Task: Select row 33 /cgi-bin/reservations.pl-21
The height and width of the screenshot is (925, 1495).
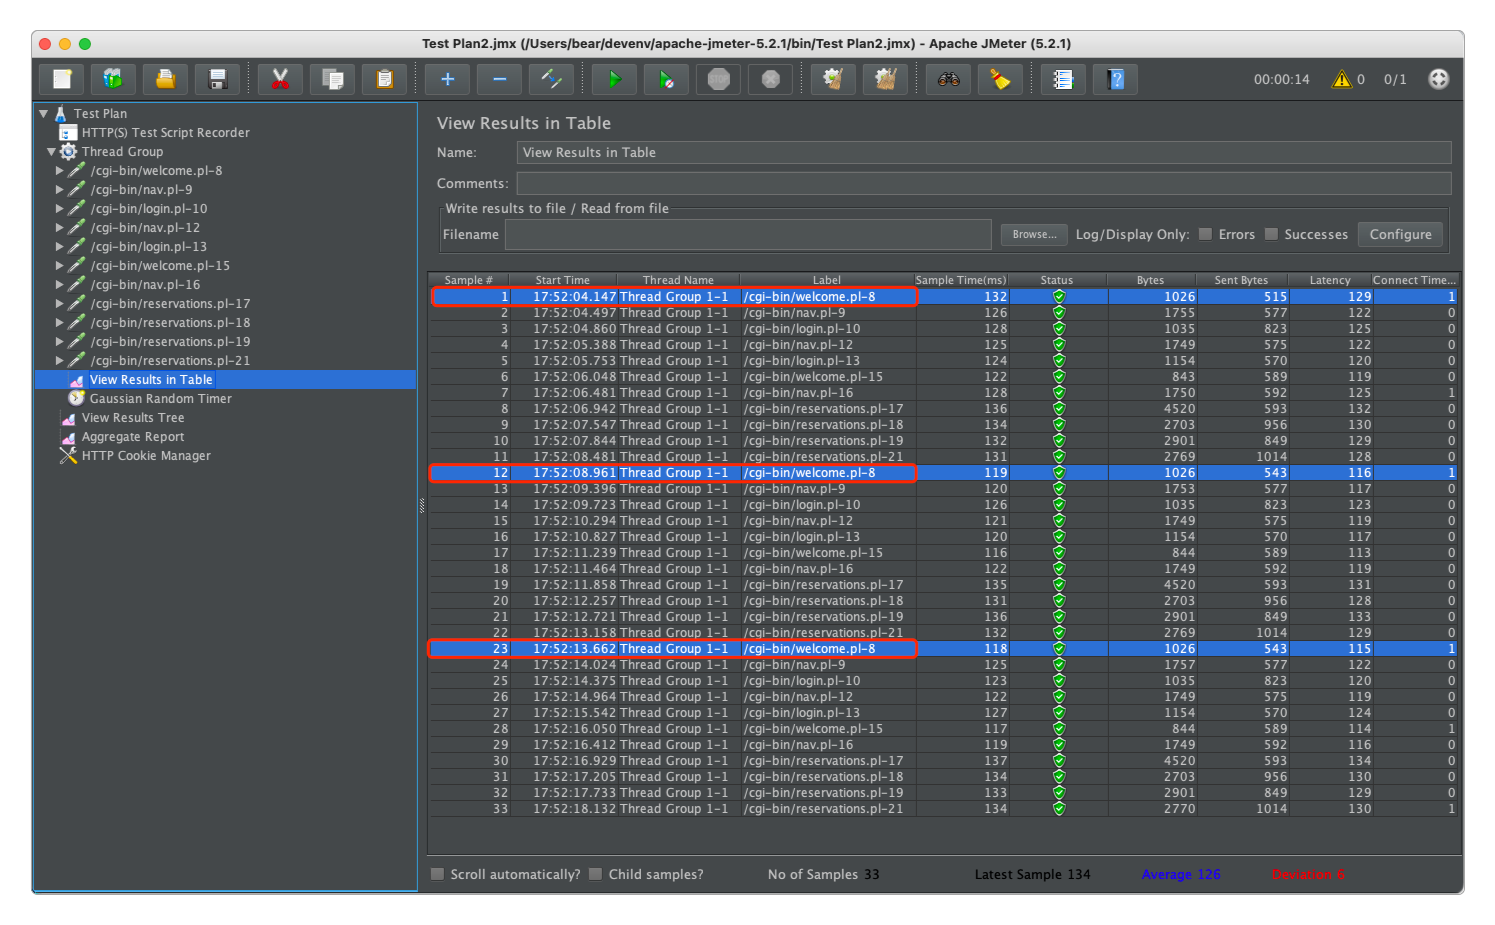Action: (x=943, y=809)
